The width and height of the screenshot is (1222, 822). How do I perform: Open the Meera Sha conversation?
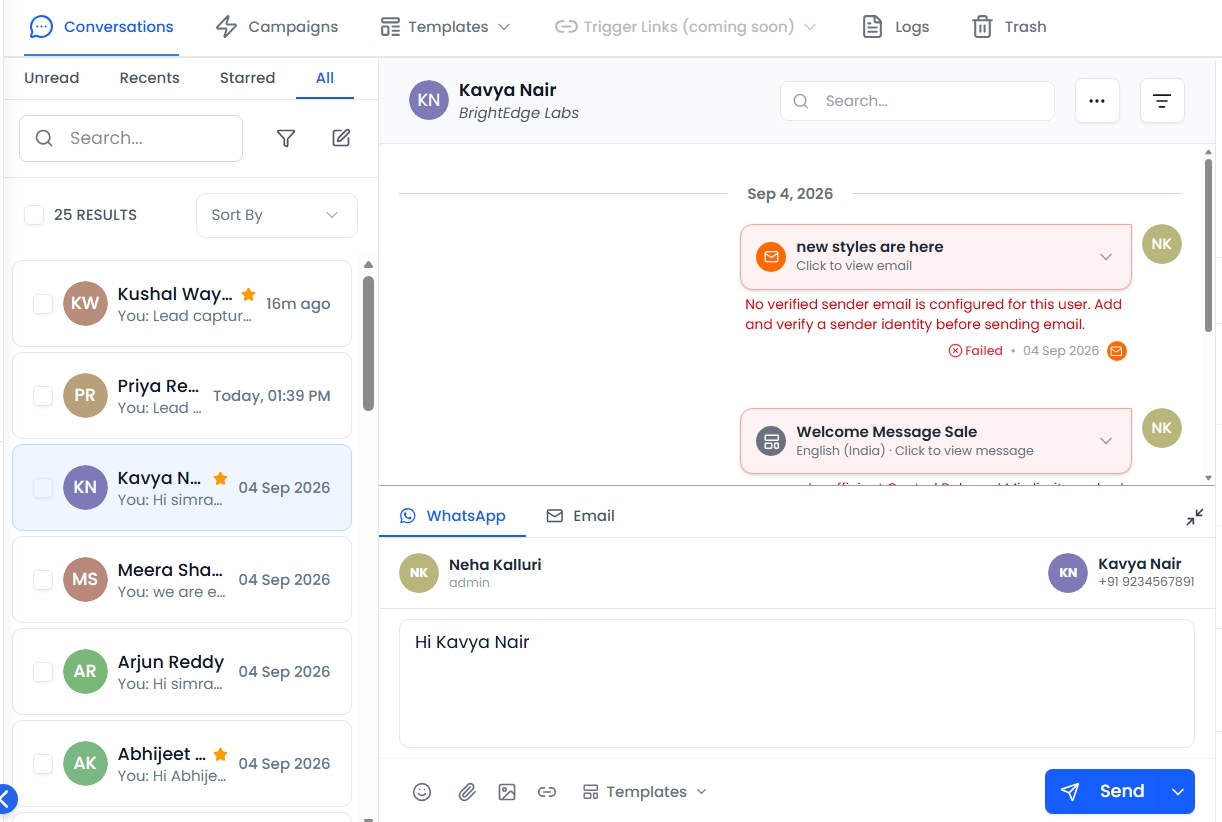[182, 580]
